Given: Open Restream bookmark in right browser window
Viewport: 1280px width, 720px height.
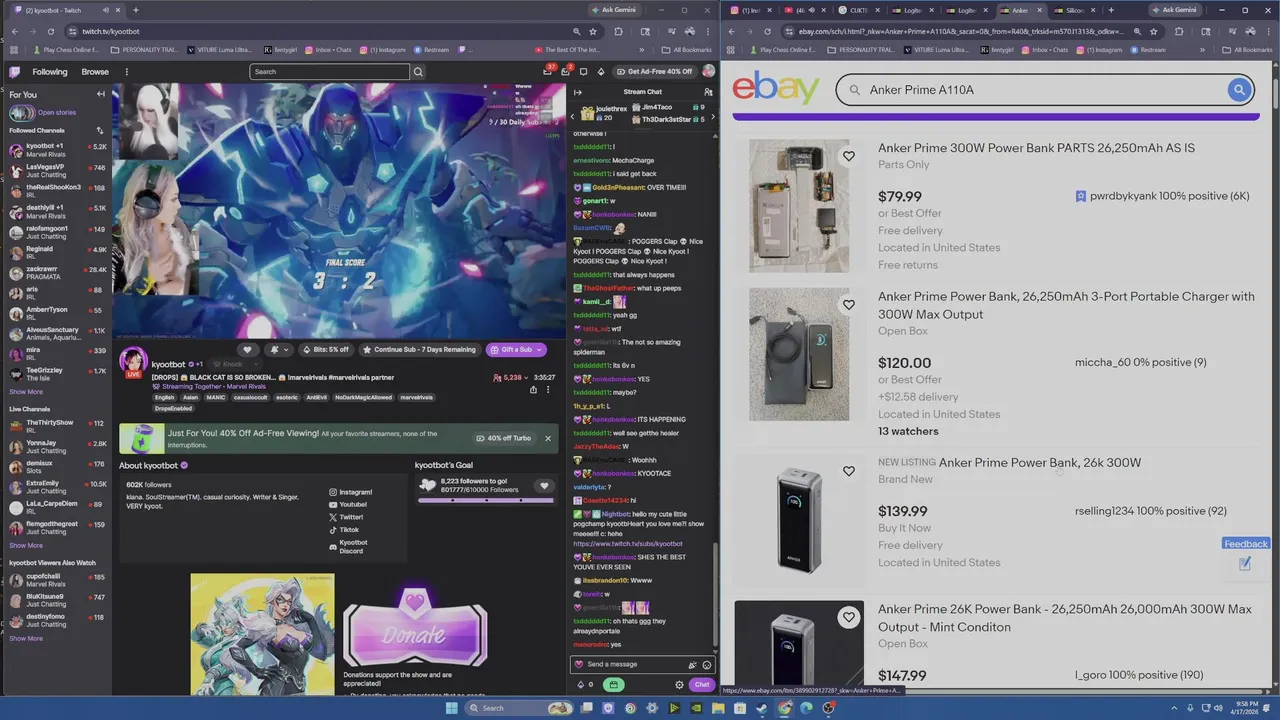Looking at the screenshot, I should coord(1148,49).
